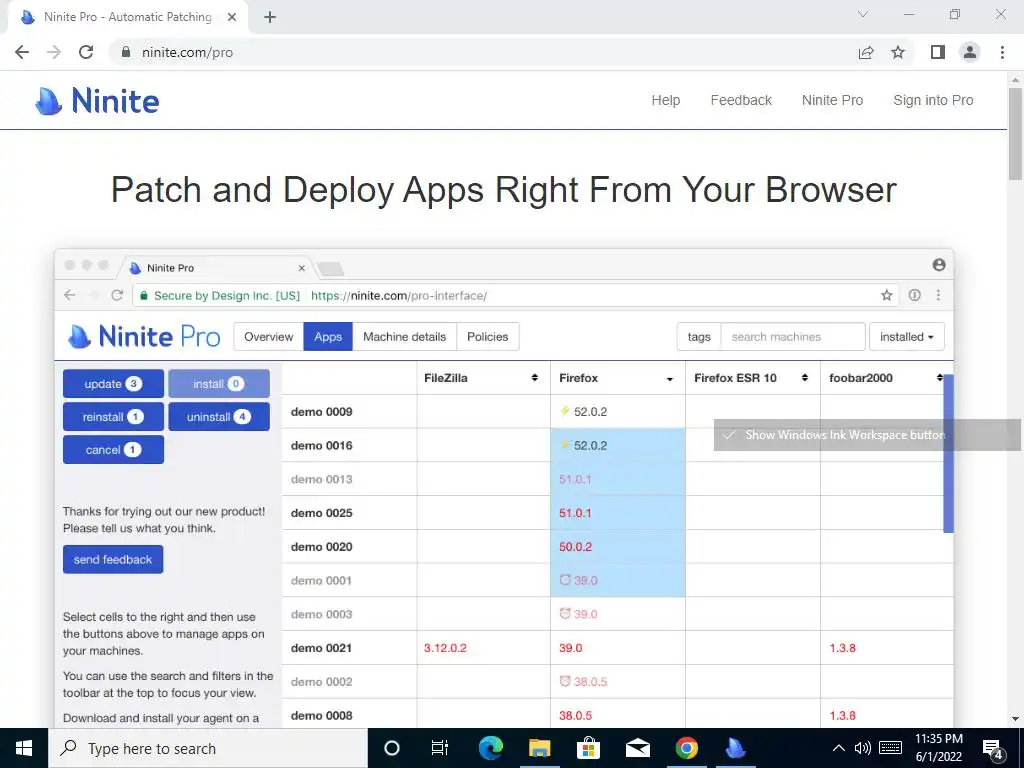Open the Chrome side panel icon

click(938, 52)
